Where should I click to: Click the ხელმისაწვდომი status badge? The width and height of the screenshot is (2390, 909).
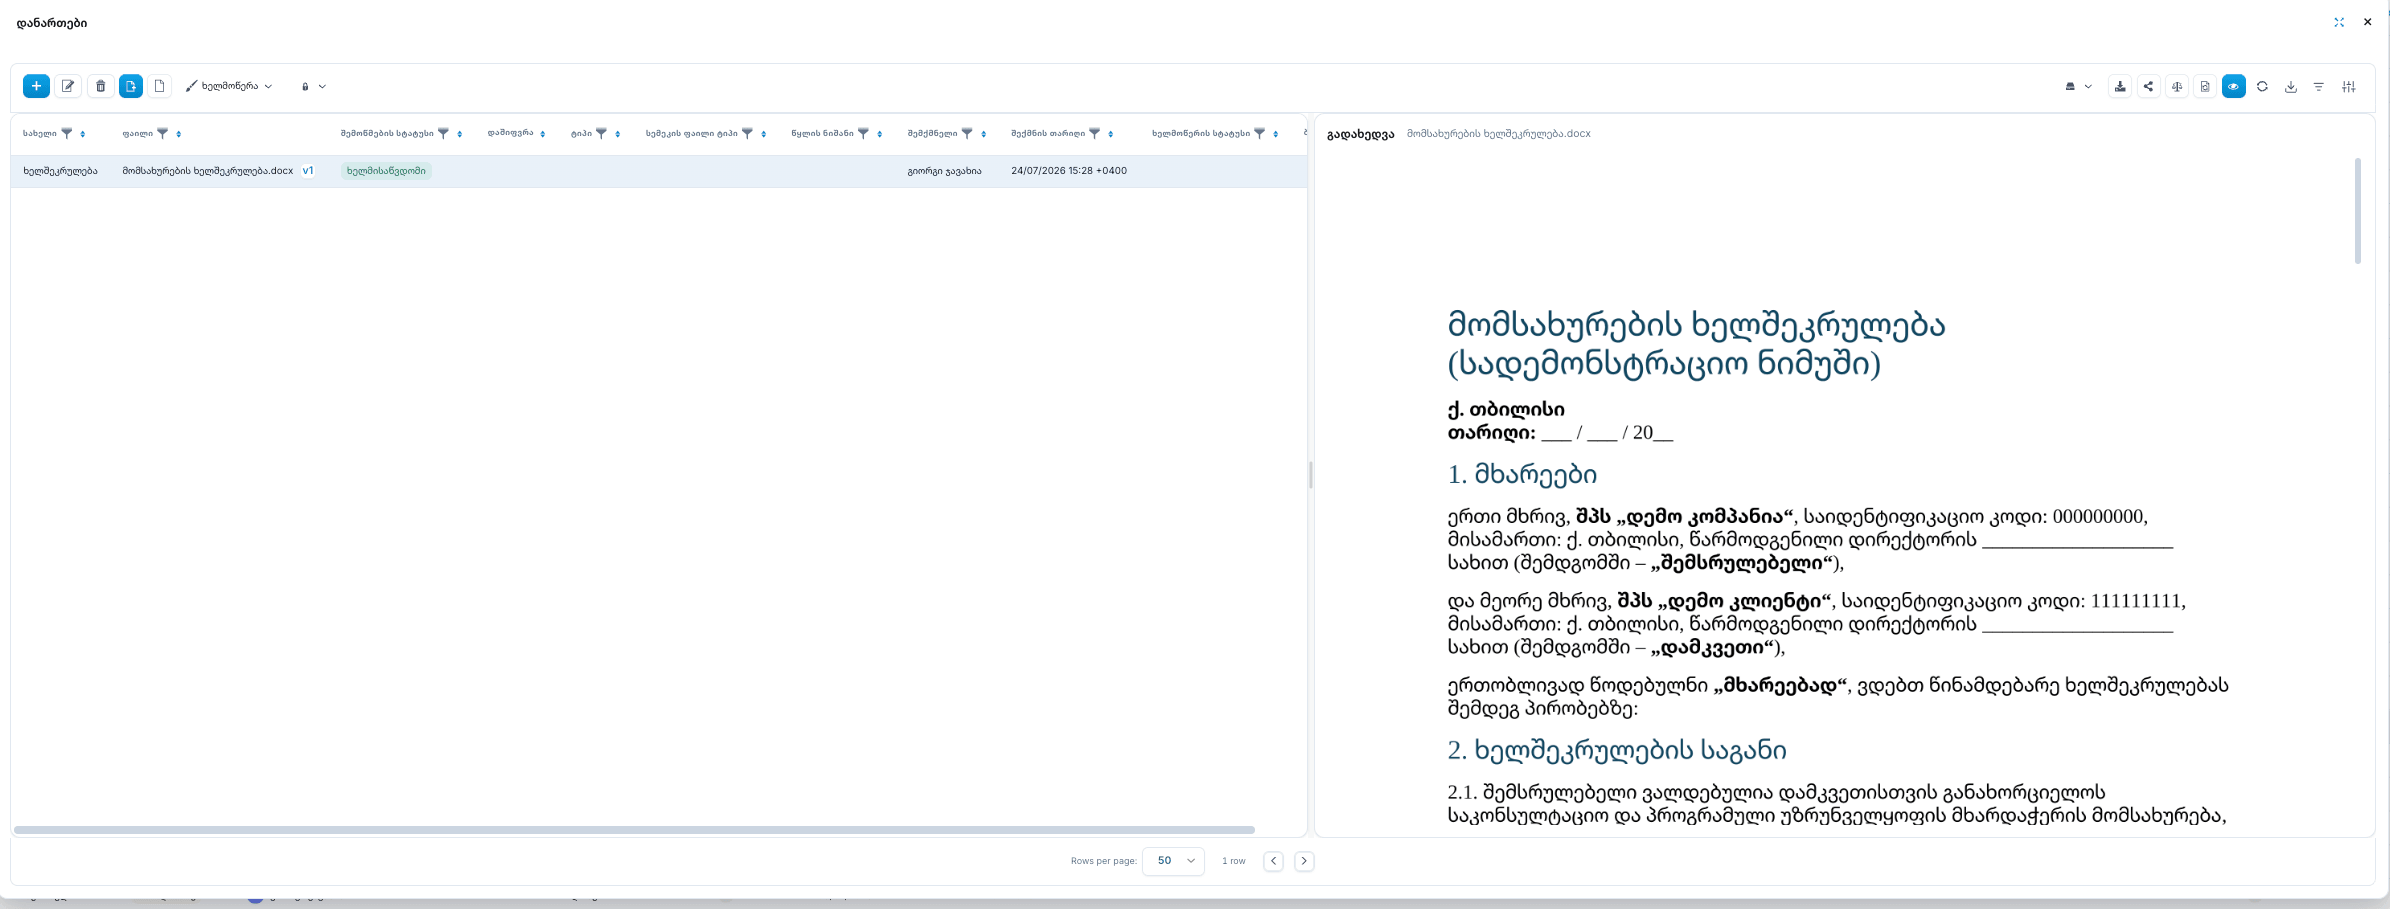[x=386, y=171]
